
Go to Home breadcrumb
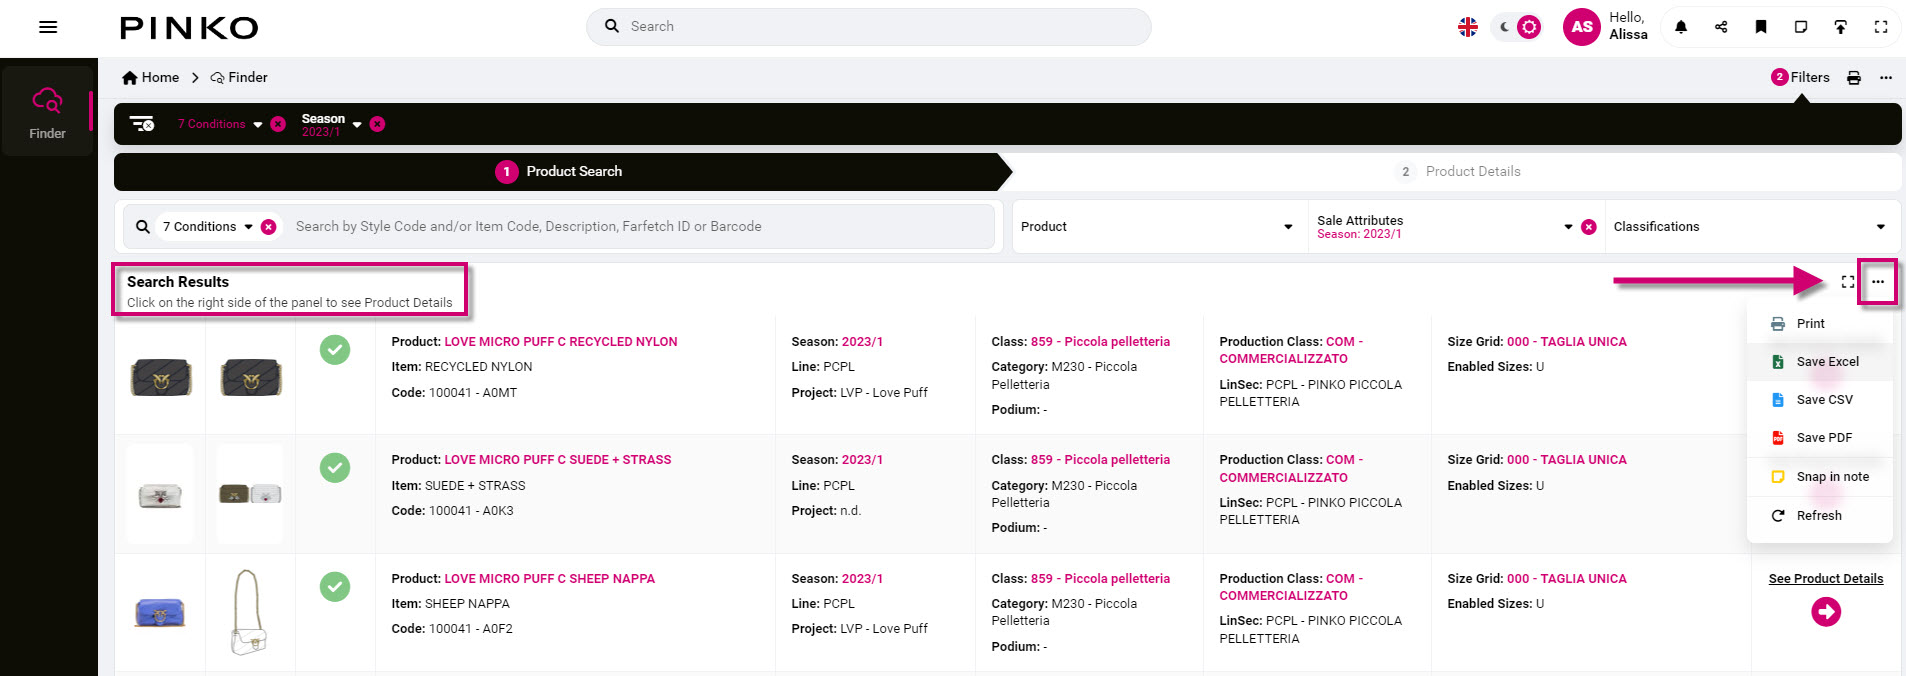tap(151, 77)
